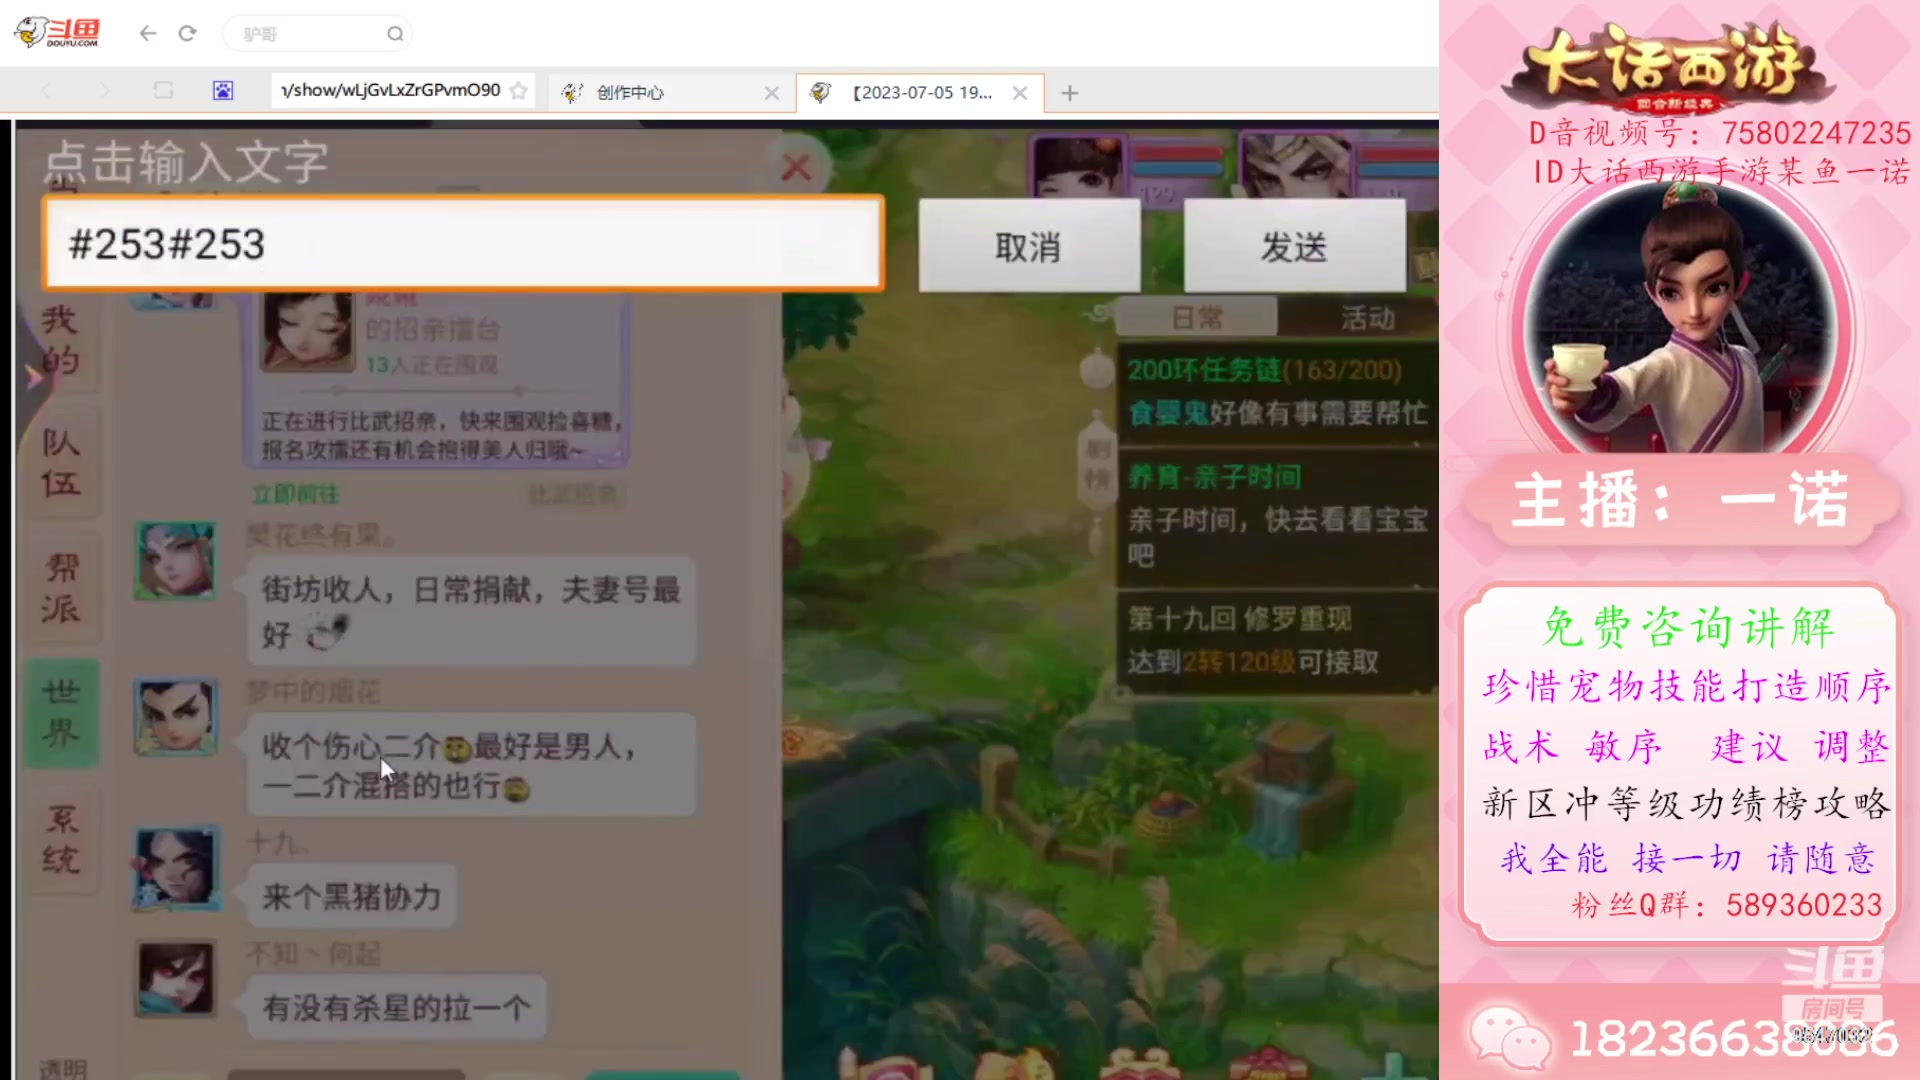Close the text input dialog
Image resolution: width=1920 pixels, height=1080 pixels.
(796, 167)
